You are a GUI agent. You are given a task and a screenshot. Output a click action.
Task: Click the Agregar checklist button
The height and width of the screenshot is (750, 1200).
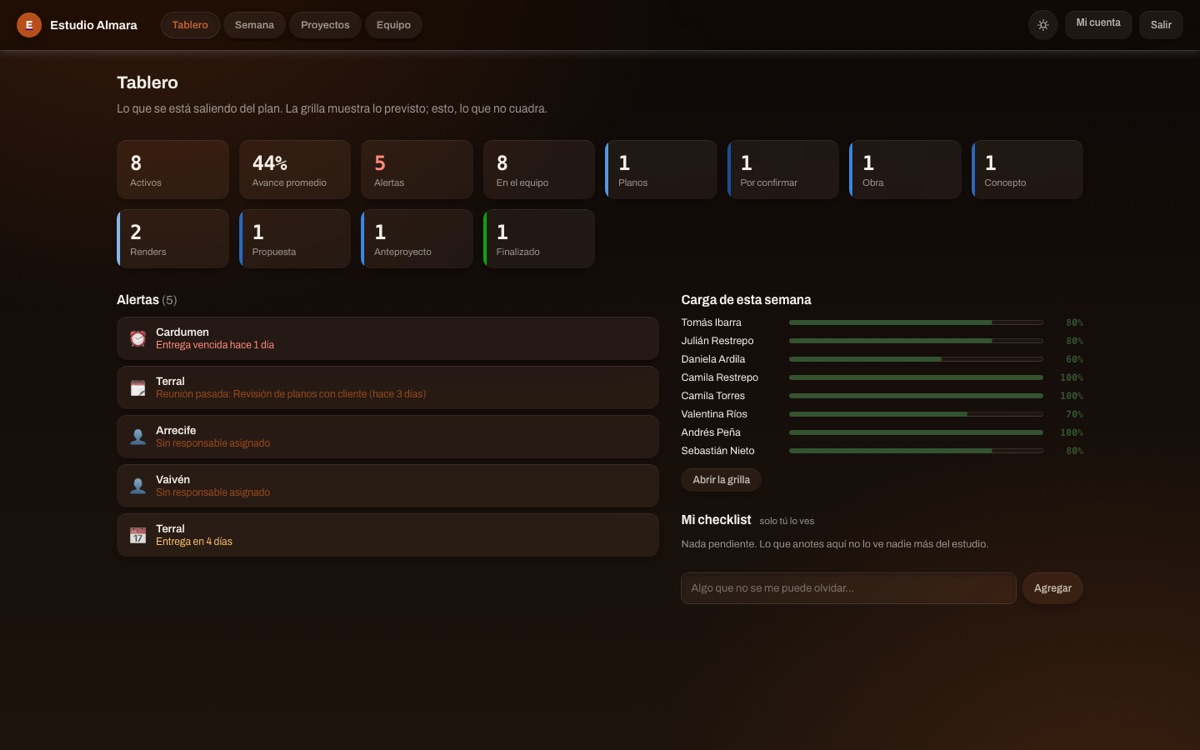point(1052,588)
